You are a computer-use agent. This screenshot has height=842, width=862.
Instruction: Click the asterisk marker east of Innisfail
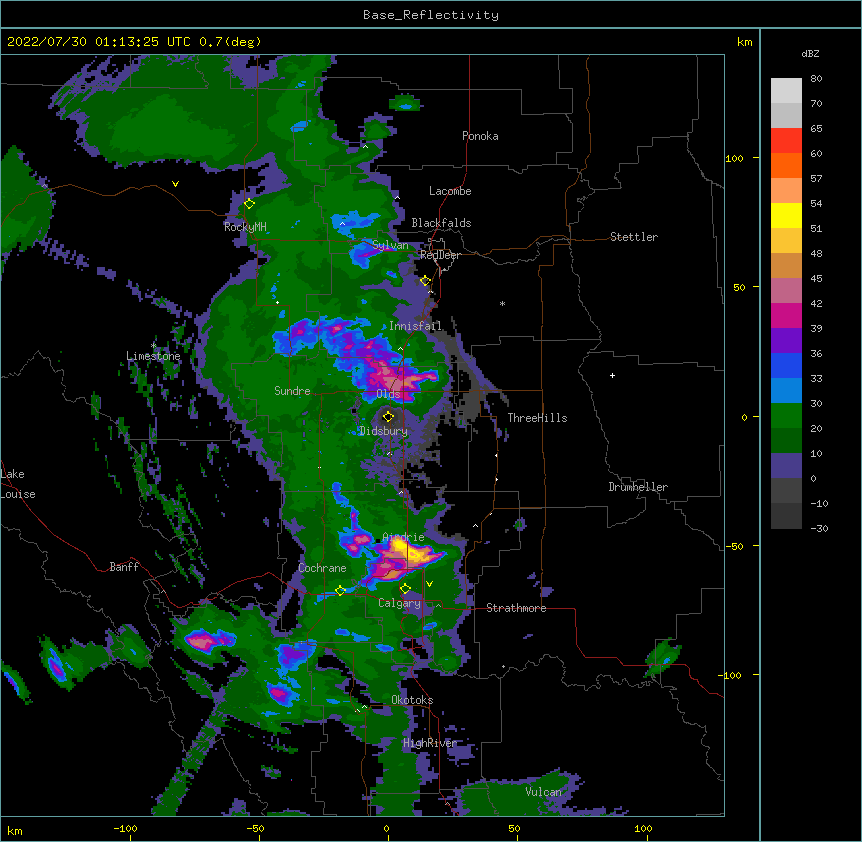tap(502, 303)
